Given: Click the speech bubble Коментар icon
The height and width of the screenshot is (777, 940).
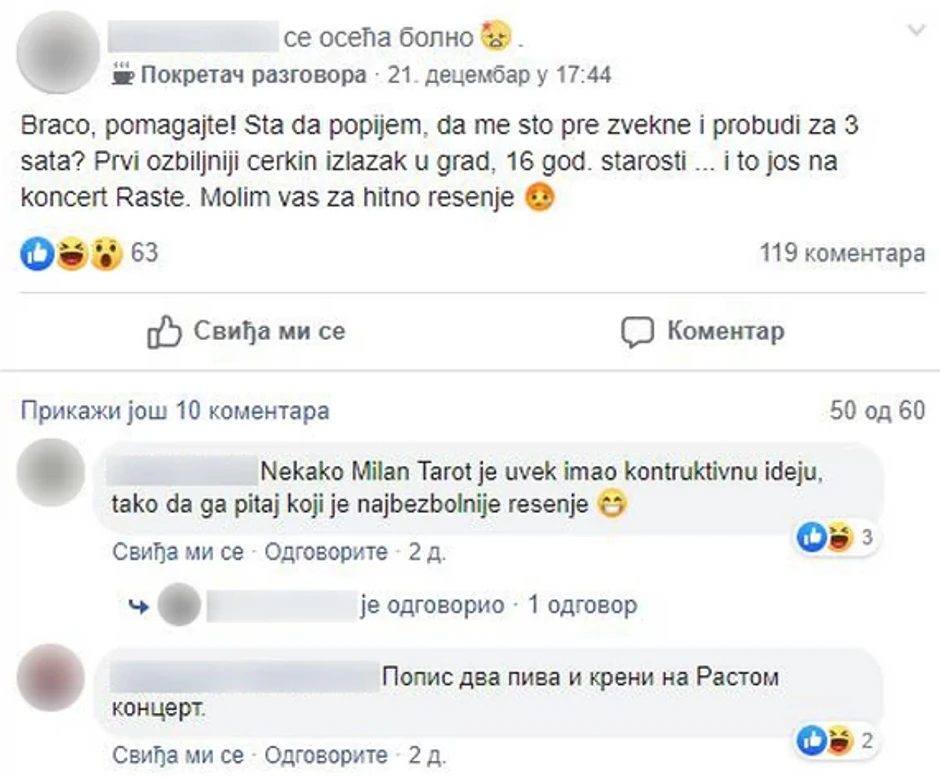Looking at the screenshot, I should tap(636, 331).
